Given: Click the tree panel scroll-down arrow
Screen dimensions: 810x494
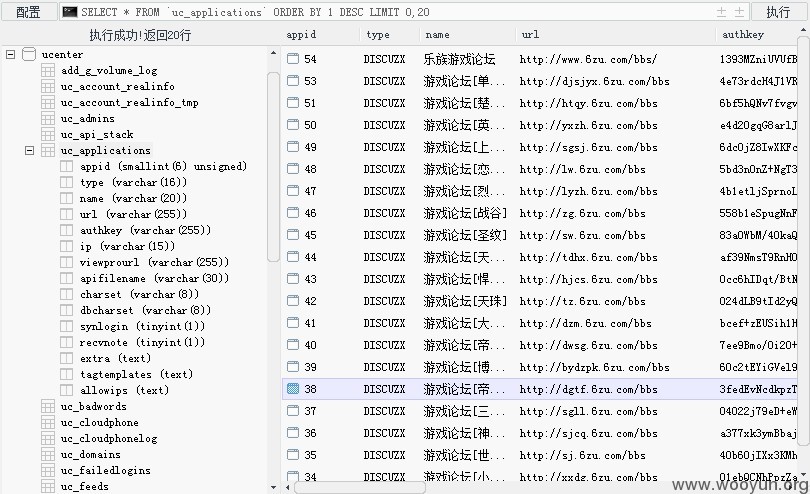Looking at the screenshot, I should pyautogui.click(x=273, y=487).
